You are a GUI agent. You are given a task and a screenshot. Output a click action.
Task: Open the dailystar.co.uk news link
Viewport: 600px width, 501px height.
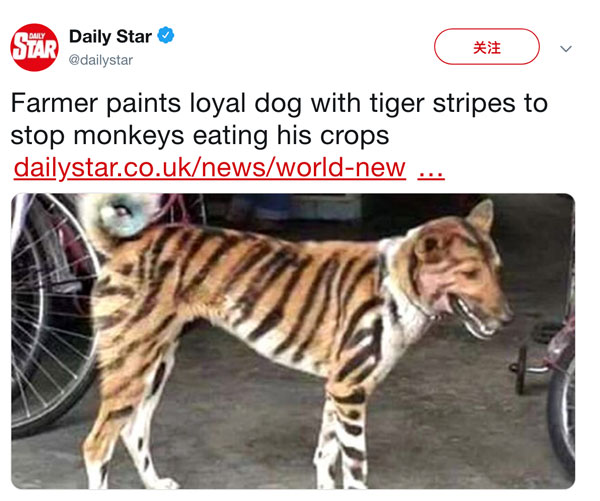[x=209, y=168]
